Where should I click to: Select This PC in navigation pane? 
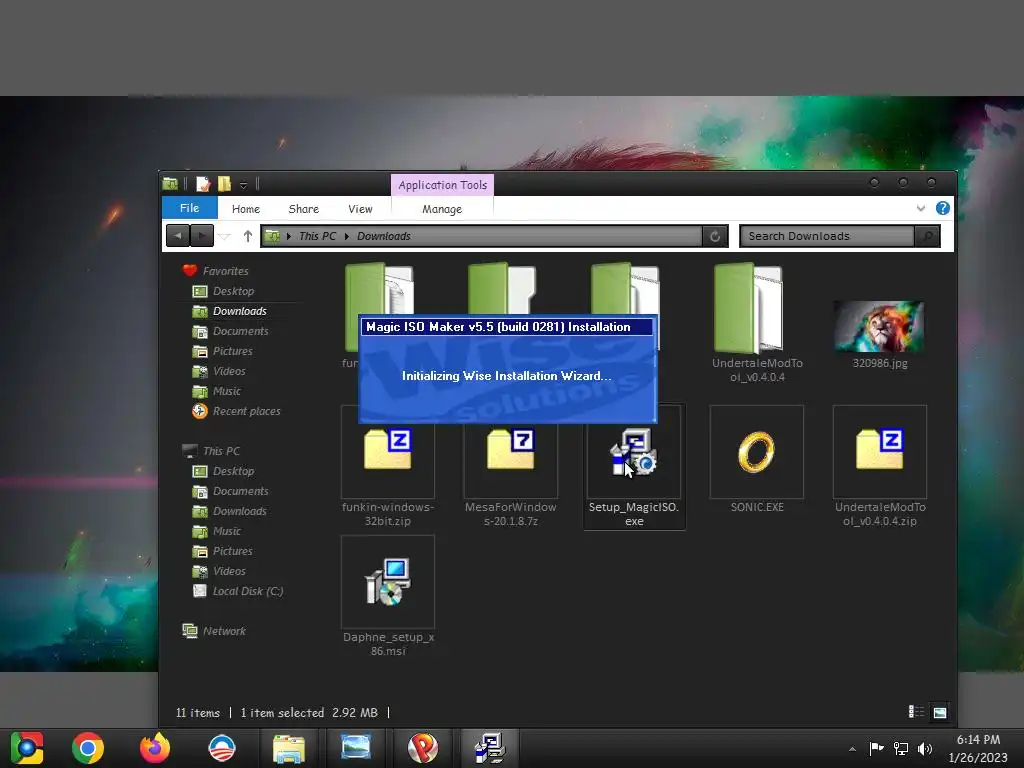[221, 451]
